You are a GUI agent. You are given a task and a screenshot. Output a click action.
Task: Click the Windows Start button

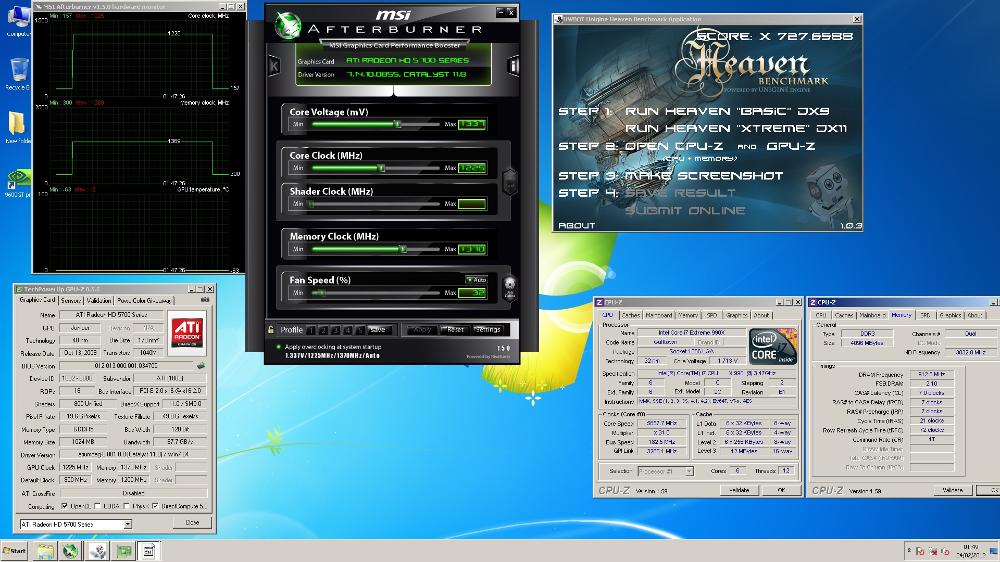click(15, 551)
